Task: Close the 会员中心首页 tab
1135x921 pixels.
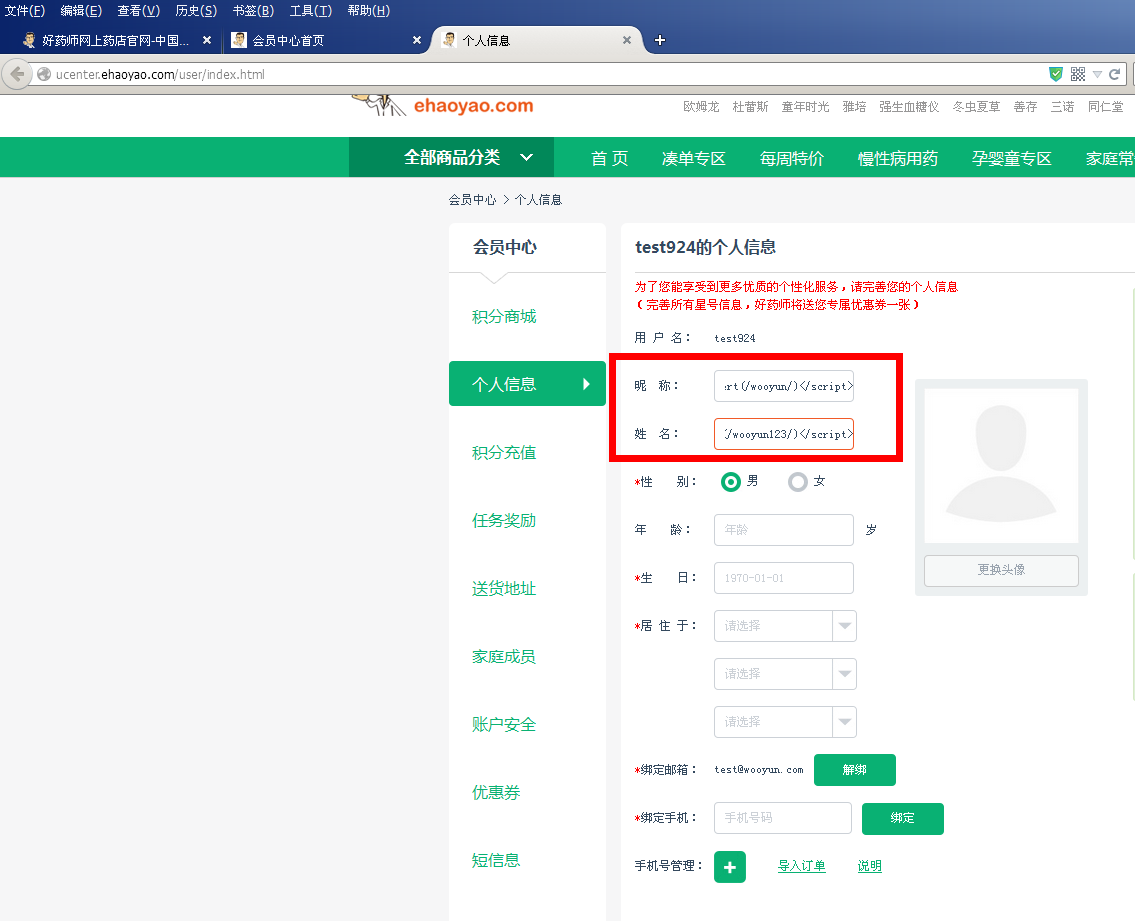Action: tap(417, 41)
